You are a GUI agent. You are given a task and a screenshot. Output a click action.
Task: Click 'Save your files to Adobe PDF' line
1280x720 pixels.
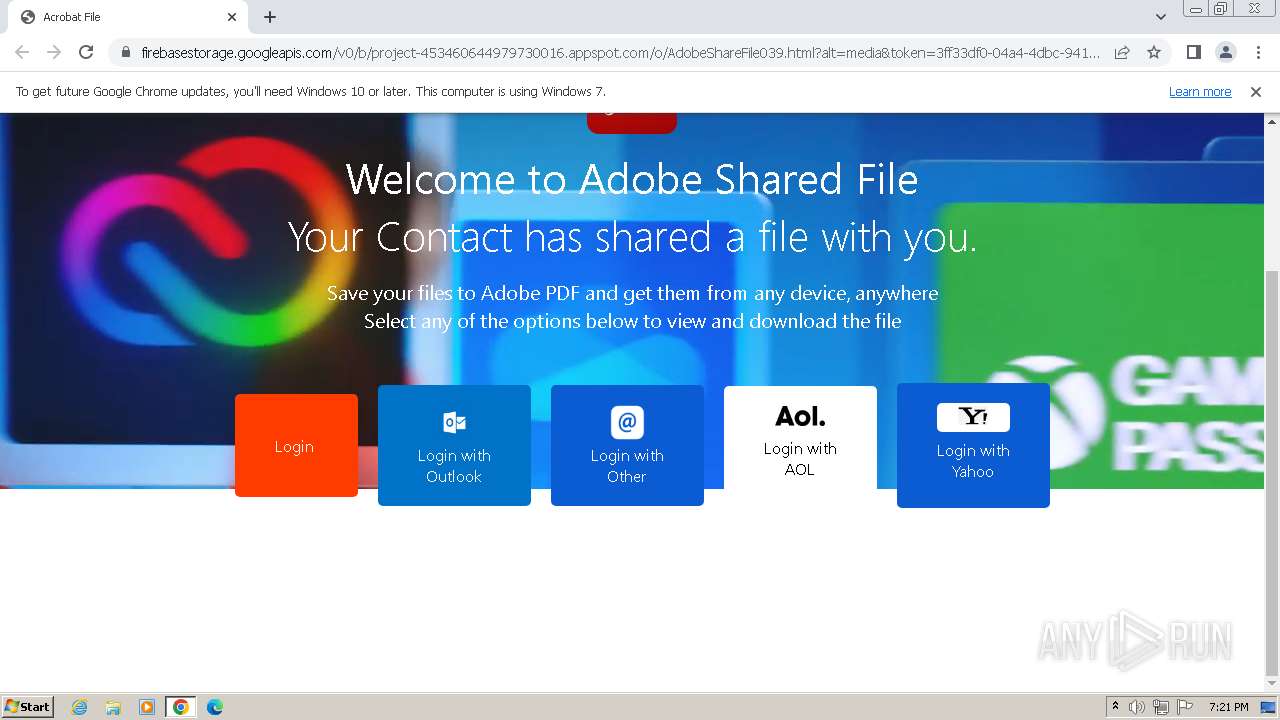click(x=632, y=293)
